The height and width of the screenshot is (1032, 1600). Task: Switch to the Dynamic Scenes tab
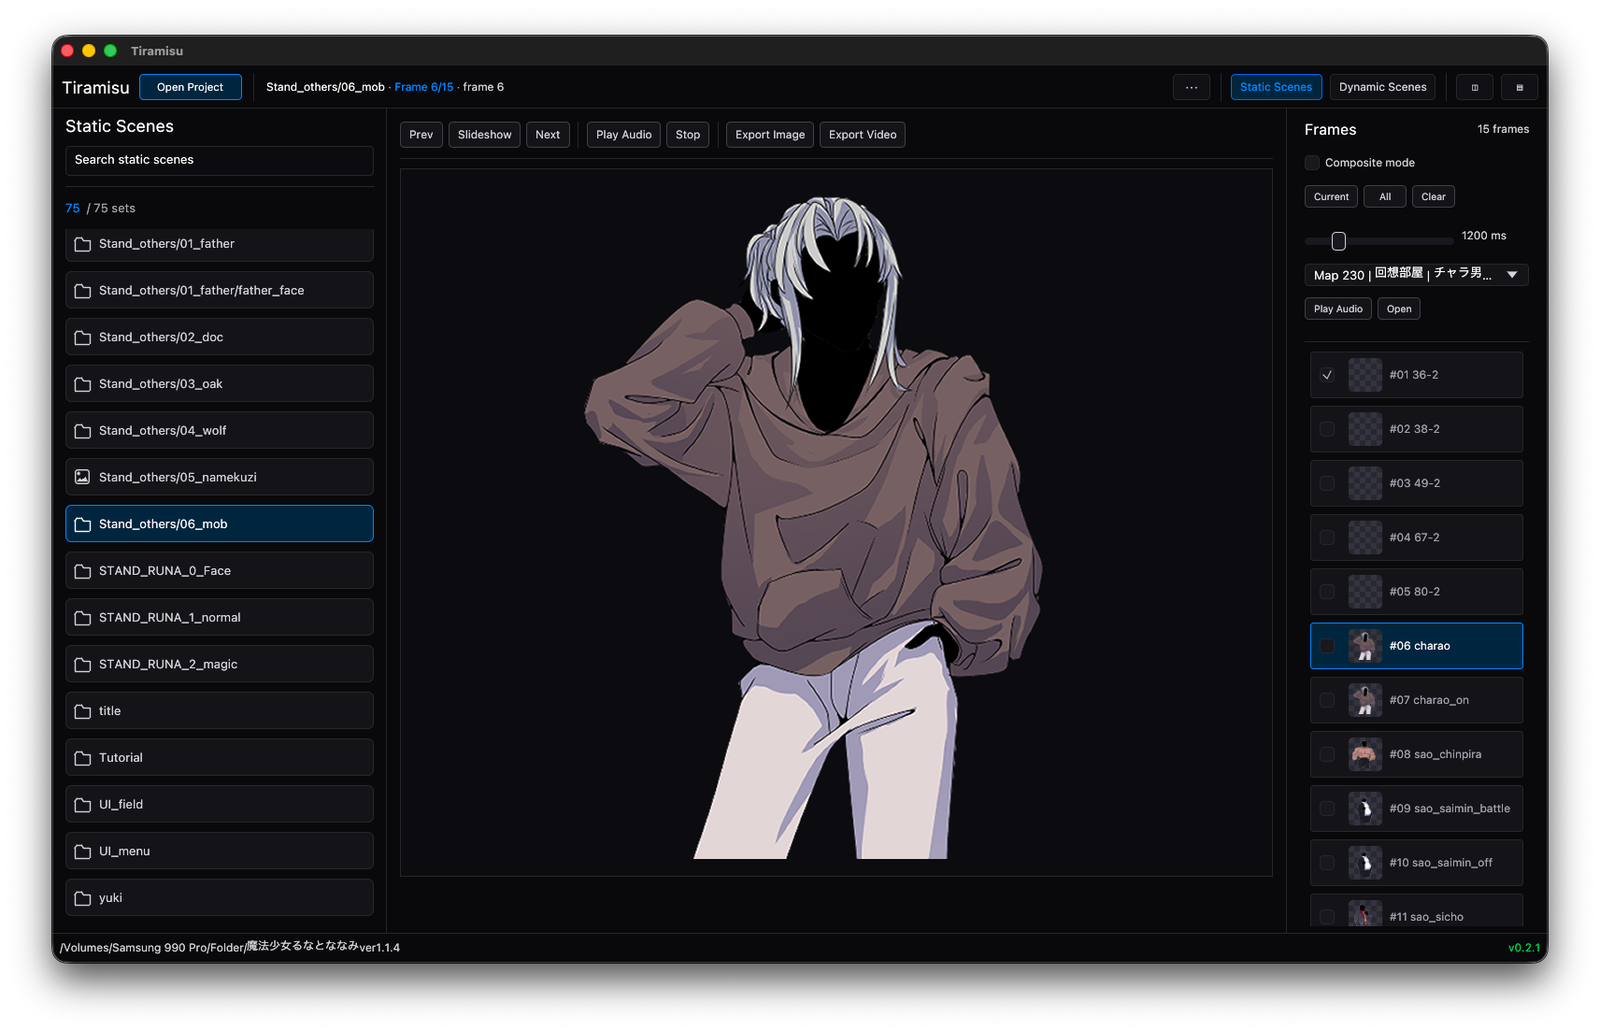pyautogui.click(x=1382, y=87)
